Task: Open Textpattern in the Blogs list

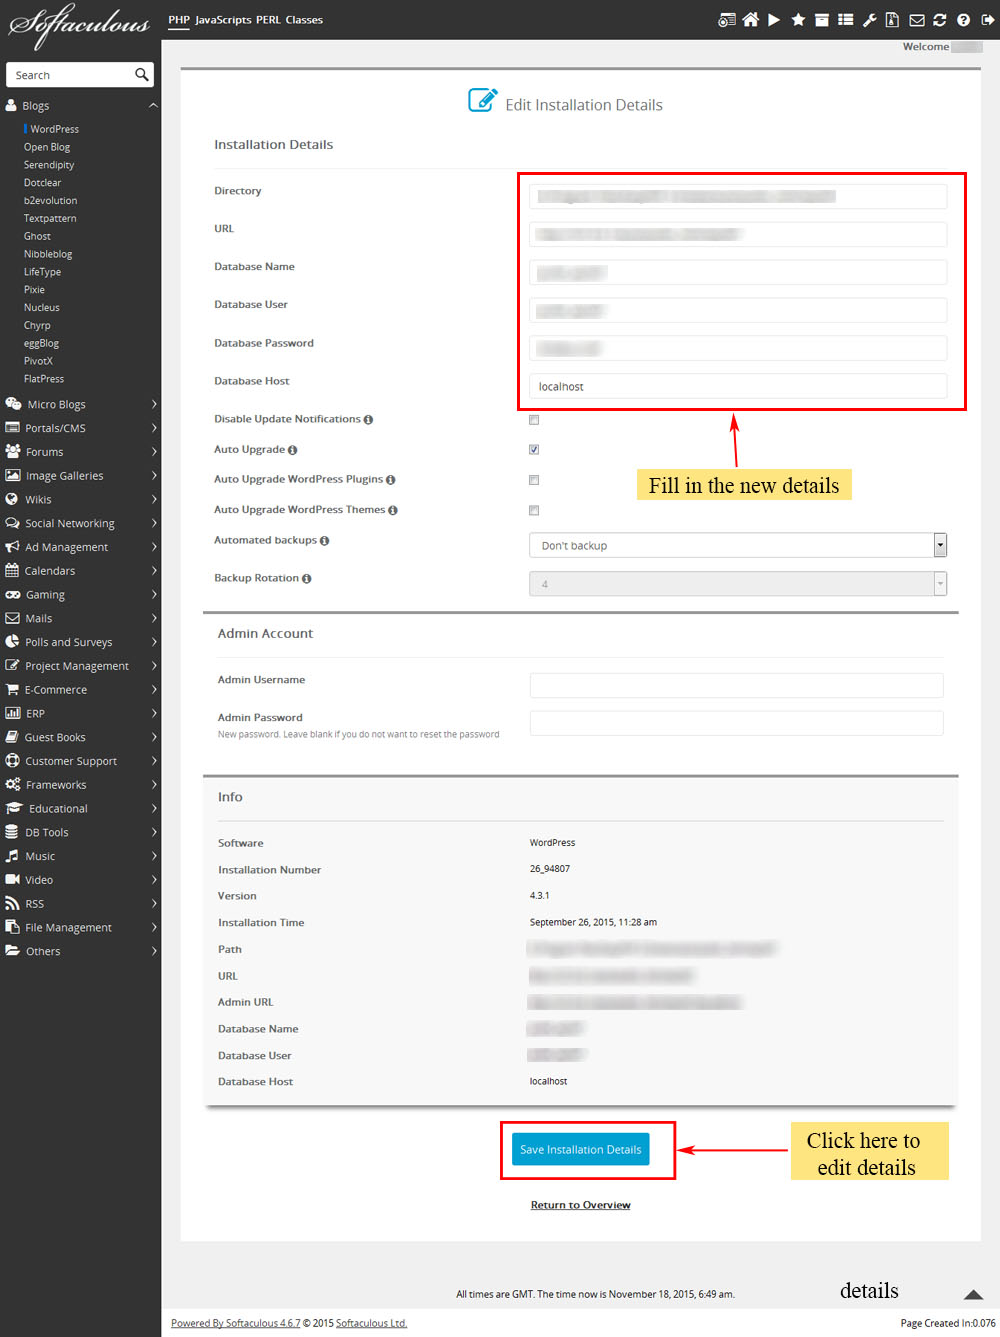Action: pos(50,218)
